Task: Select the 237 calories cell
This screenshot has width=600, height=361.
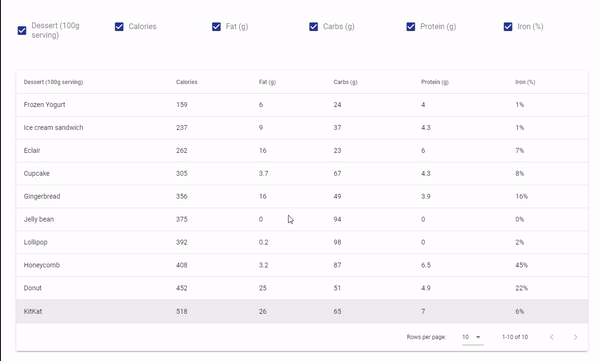Action: [x=182, y=127]
